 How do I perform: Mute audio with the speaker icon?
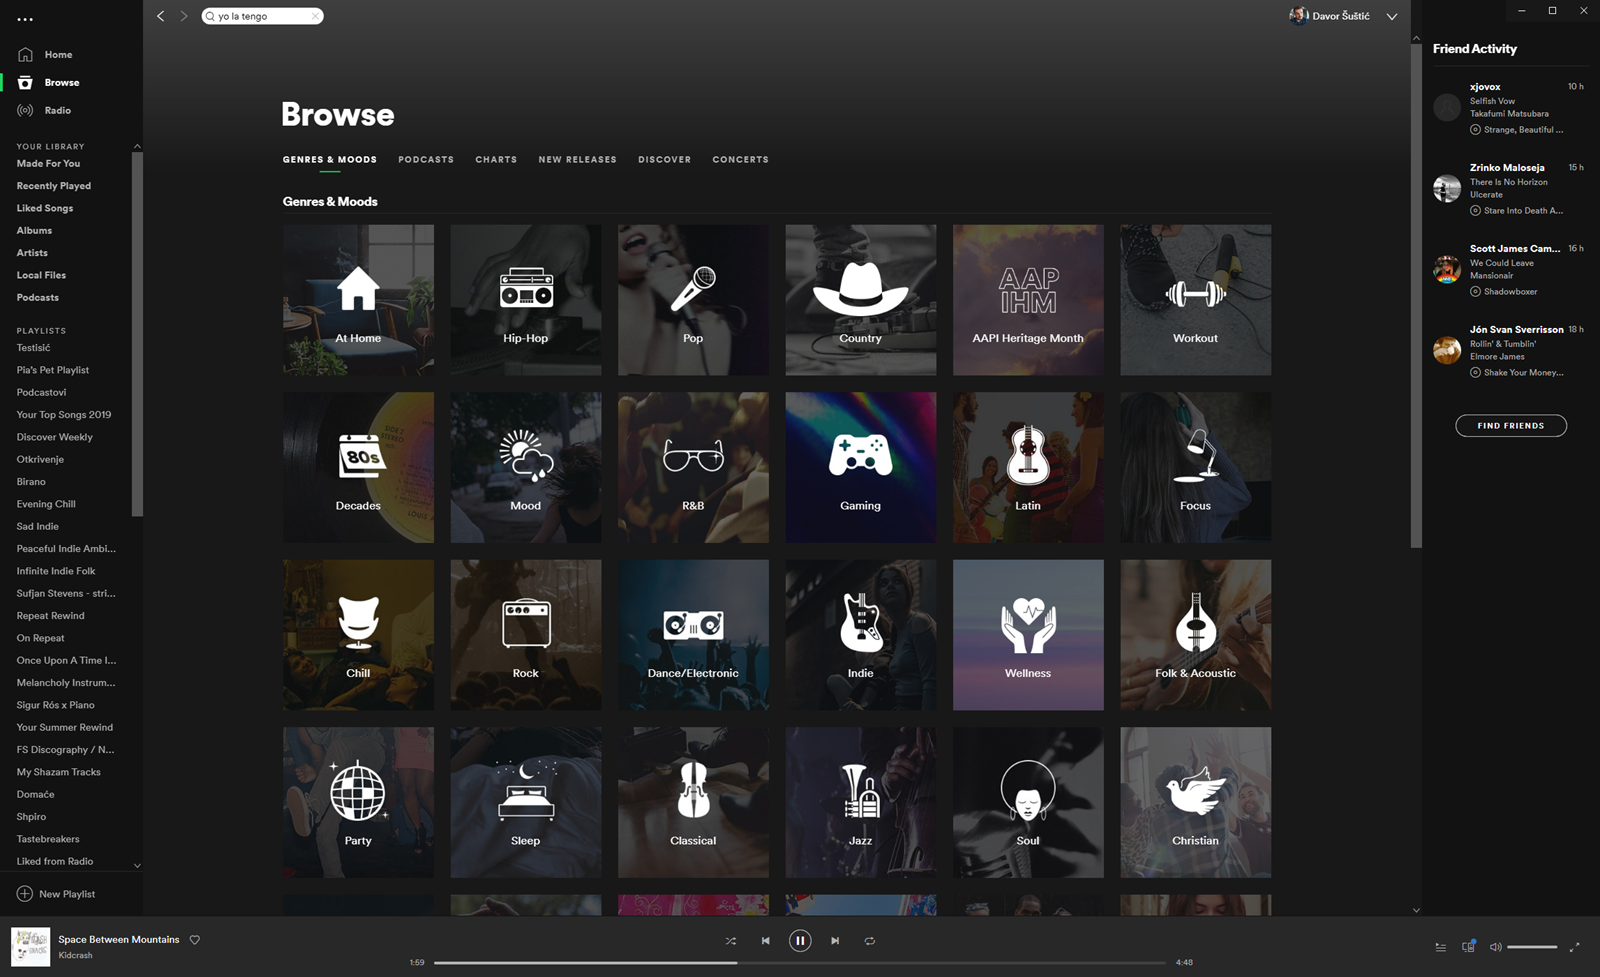tap(1495, 947)
